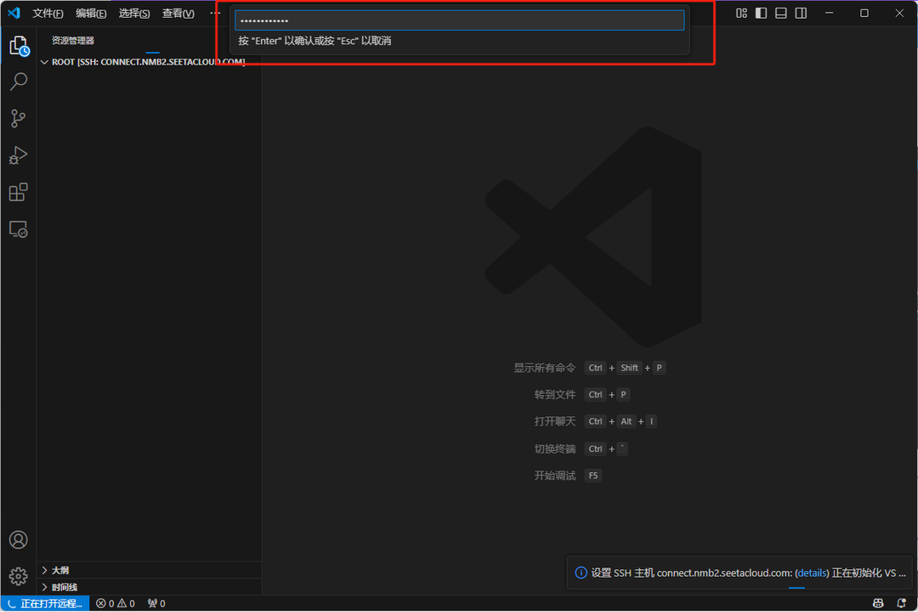
Task: Click the 切换终端 hint text
Action: (x=555, y=449)
